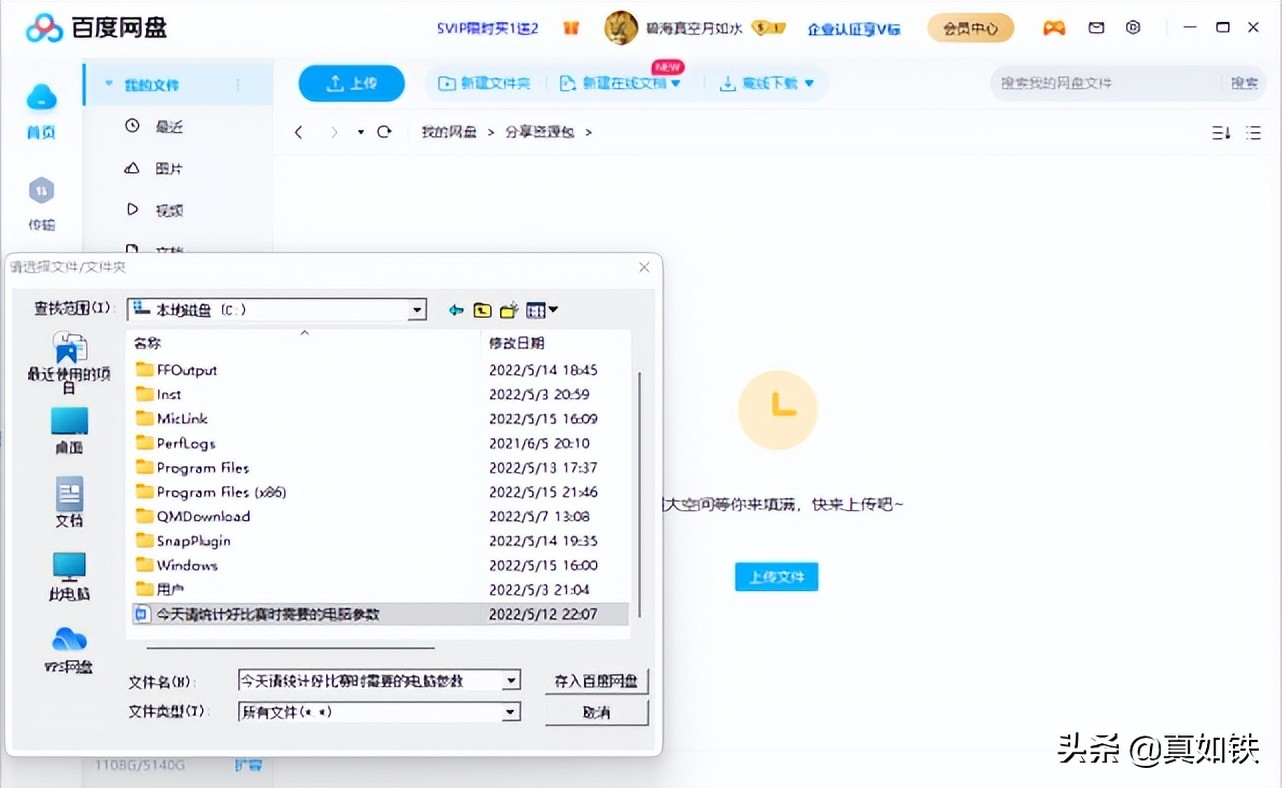Open the 查找范围 drive dropdown
Screen dimensions: 1282x788
417,310
